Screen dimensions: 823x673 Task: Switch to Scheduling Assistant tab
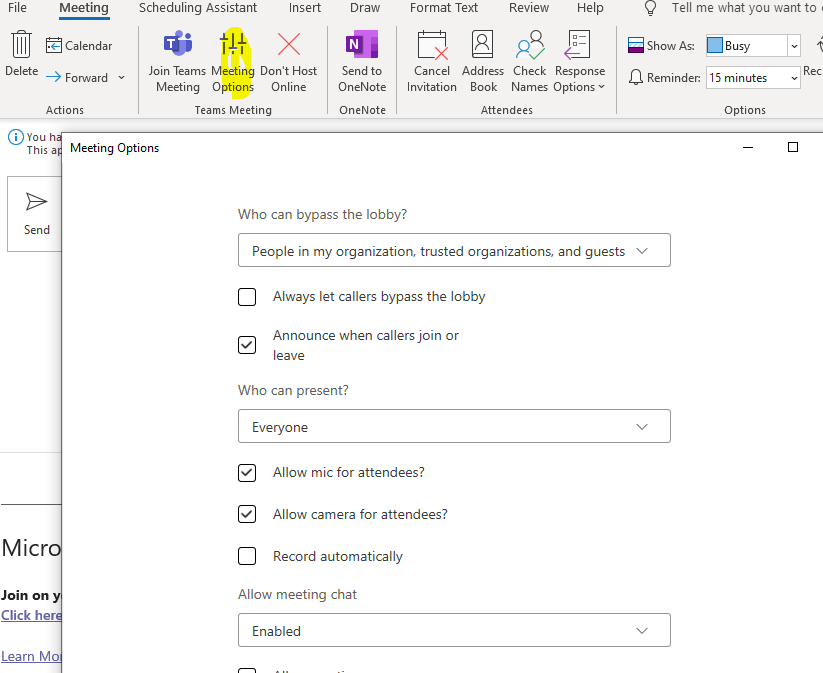click(198, 8)
